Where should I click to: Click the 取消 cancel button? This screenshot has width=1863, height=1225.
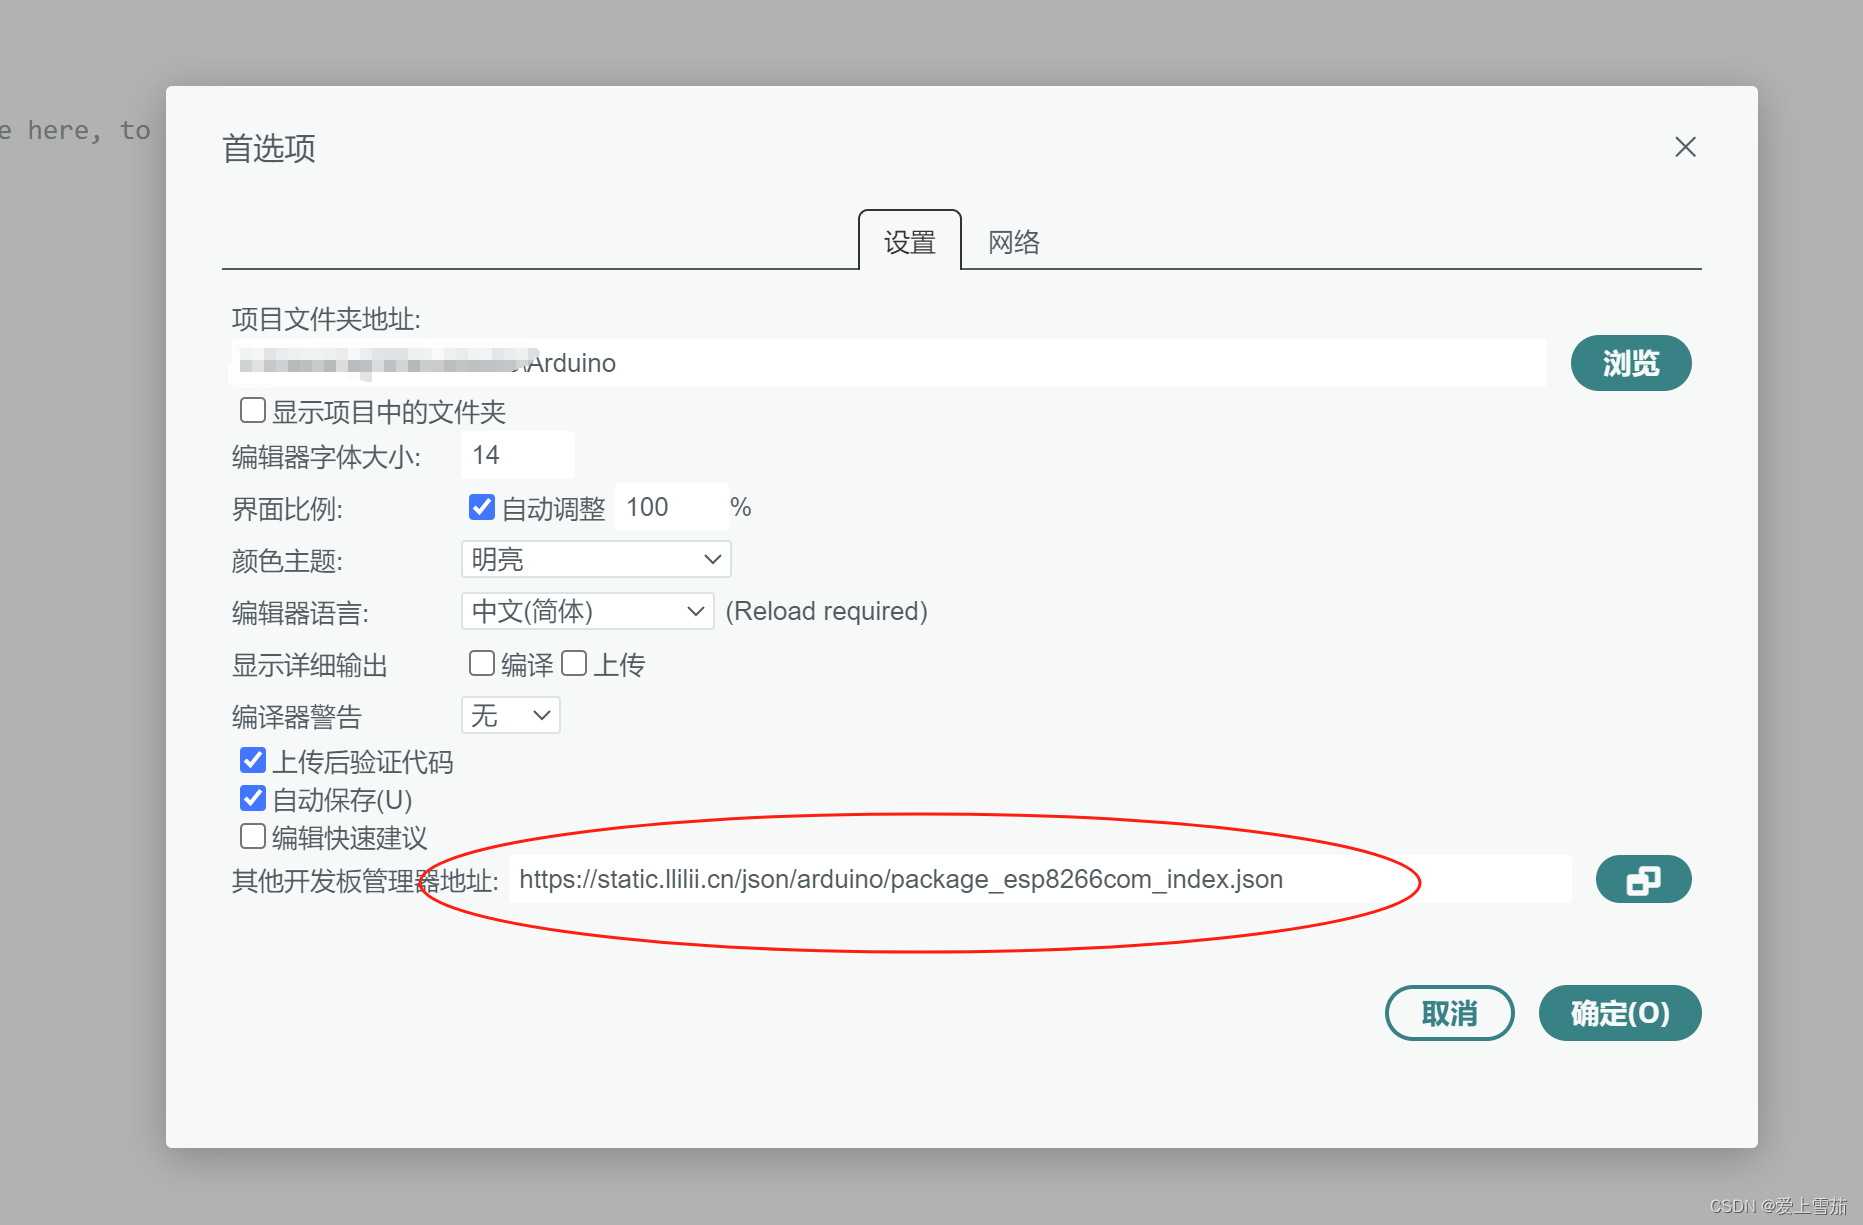[x=1449, y=1013]
